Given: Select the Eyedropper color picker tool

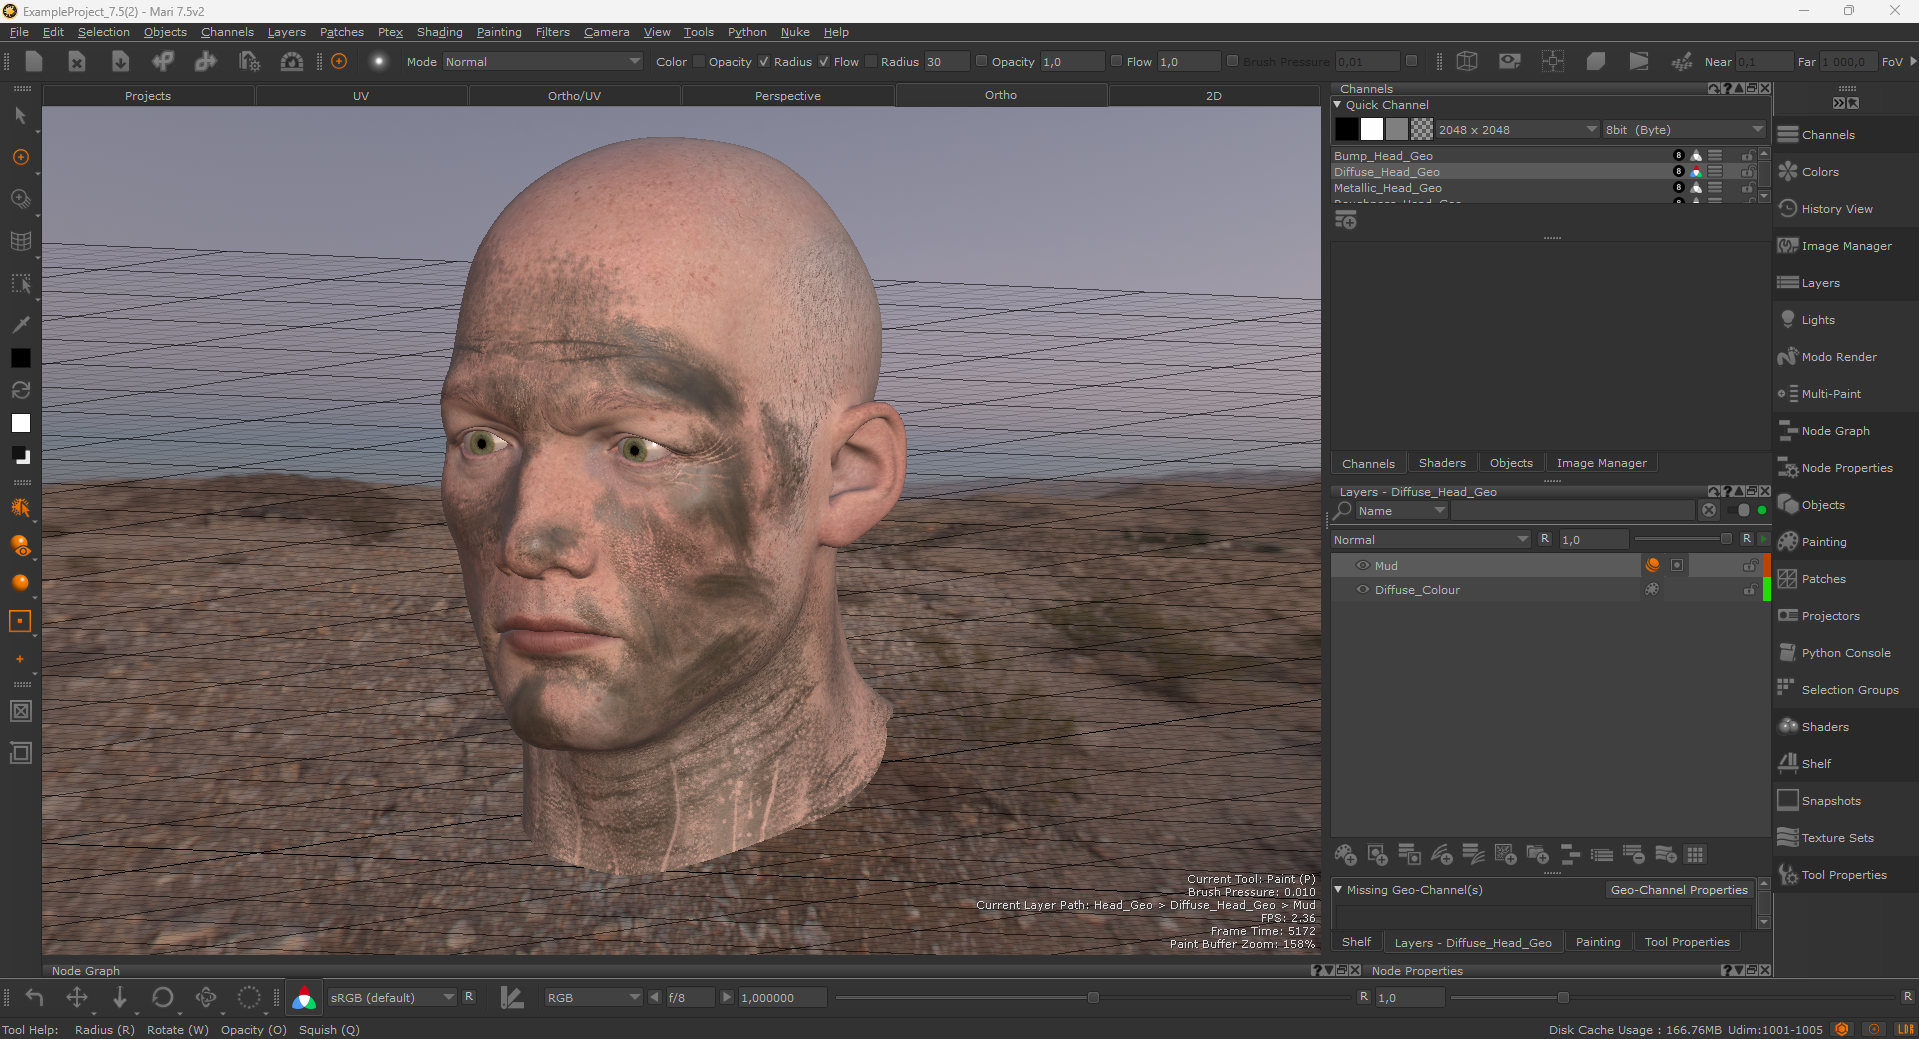Looking at the screenshot, I should [x=20, y=324].
